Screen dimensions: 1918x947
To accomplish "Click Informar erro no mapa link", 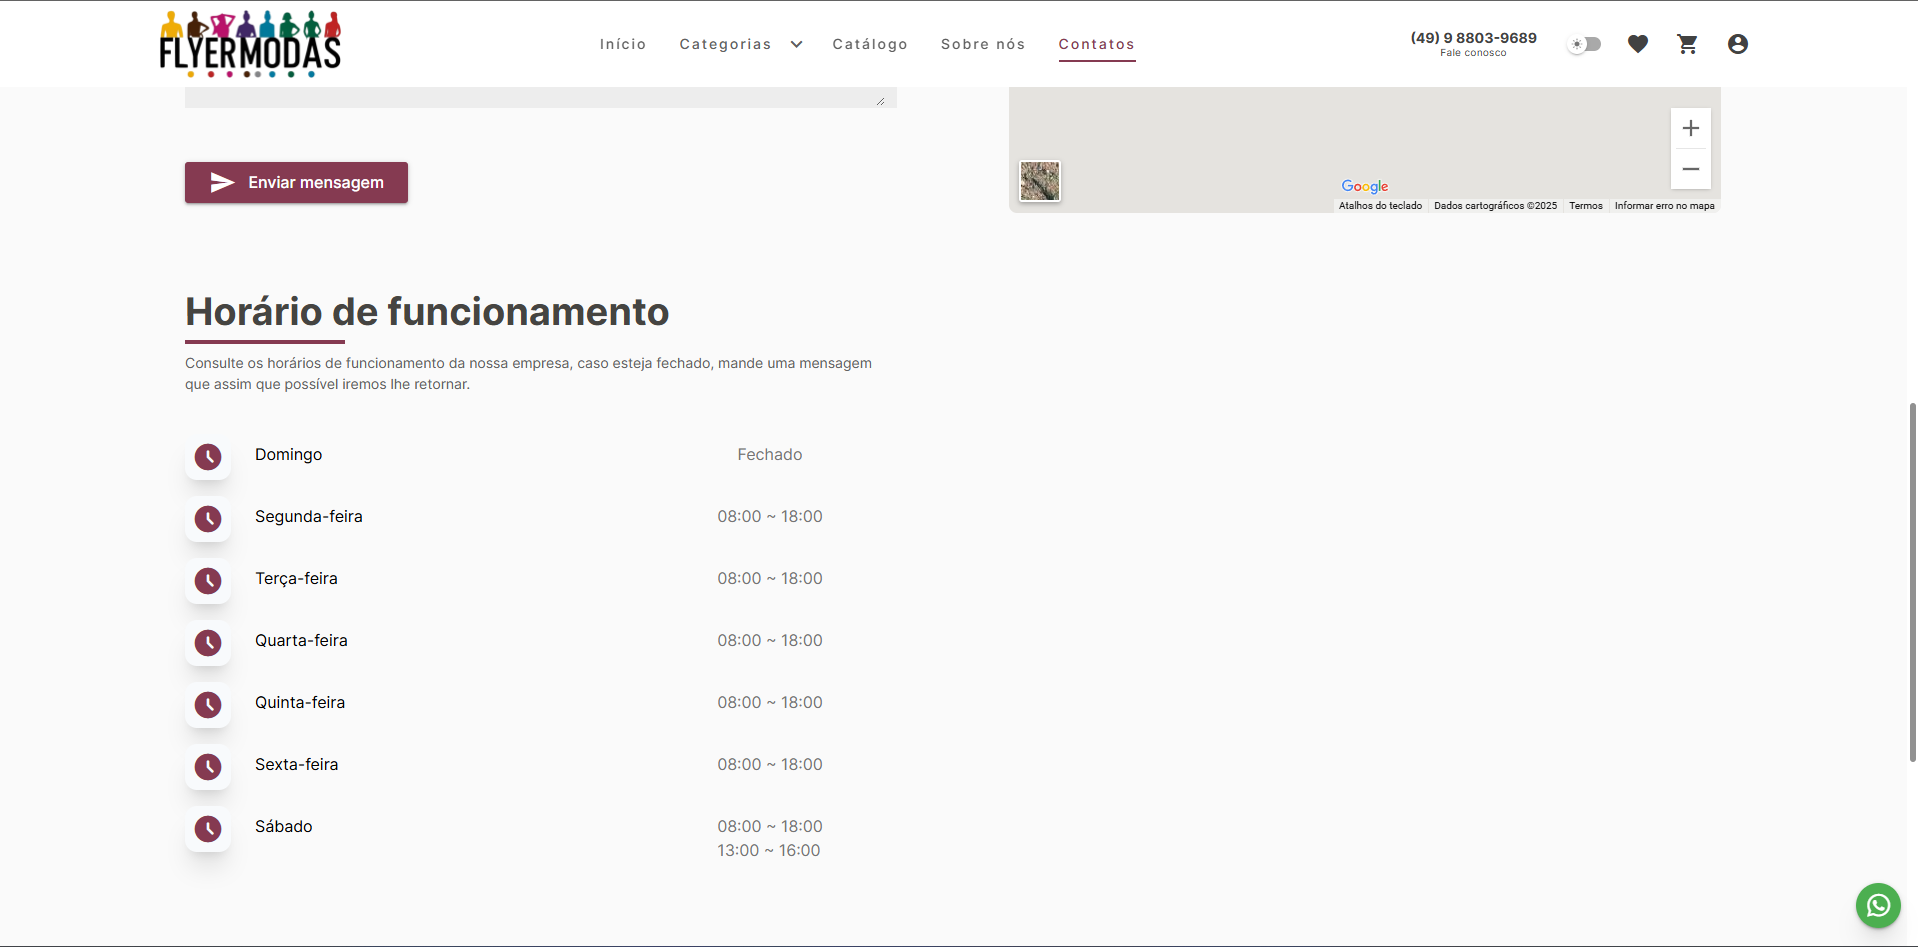I will click(x=1665, y=205).
